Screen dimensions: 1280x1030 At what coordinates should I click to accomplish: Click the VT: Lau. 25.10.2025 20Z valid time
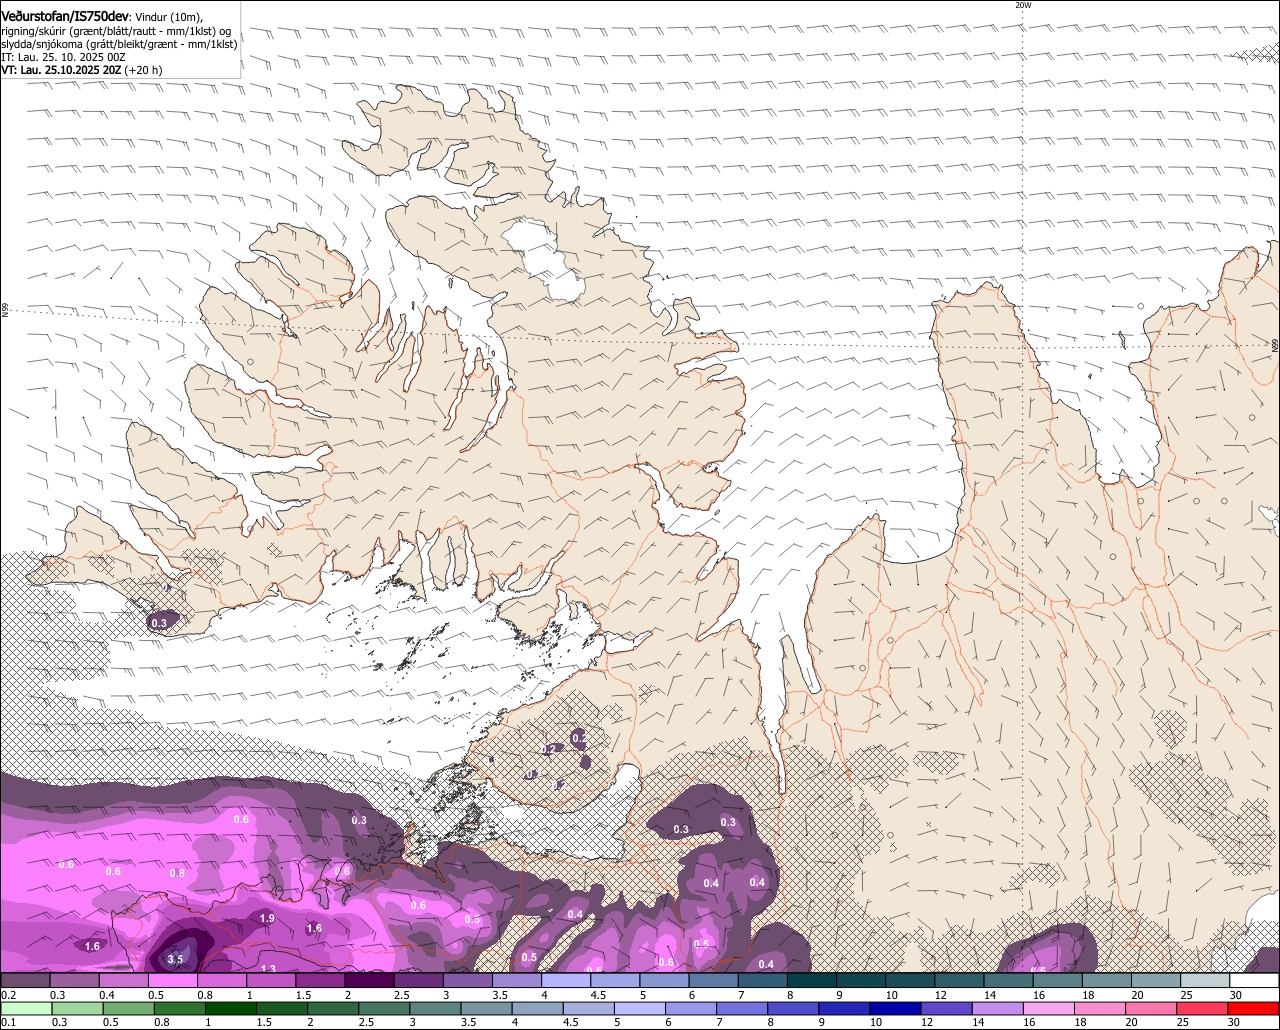pyautogui.click(x=61, y=70)
